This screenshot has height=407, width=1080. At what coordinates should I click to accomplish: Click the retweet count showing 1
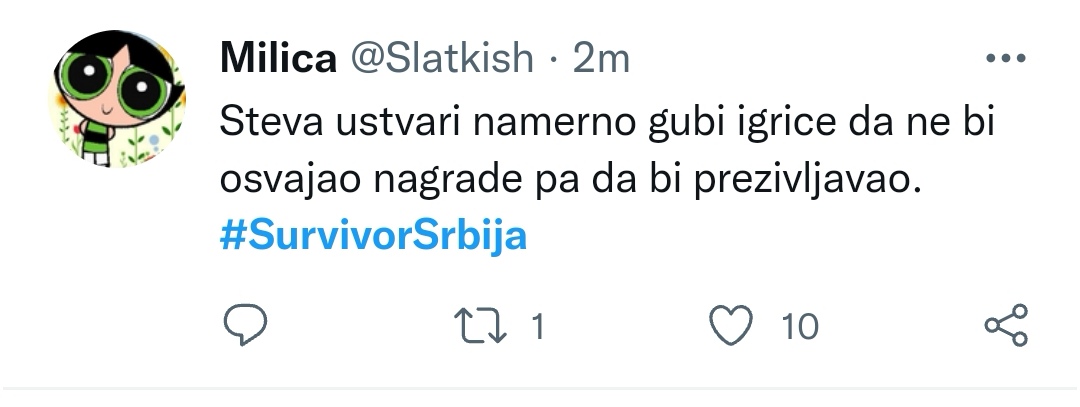click(539, 326)
